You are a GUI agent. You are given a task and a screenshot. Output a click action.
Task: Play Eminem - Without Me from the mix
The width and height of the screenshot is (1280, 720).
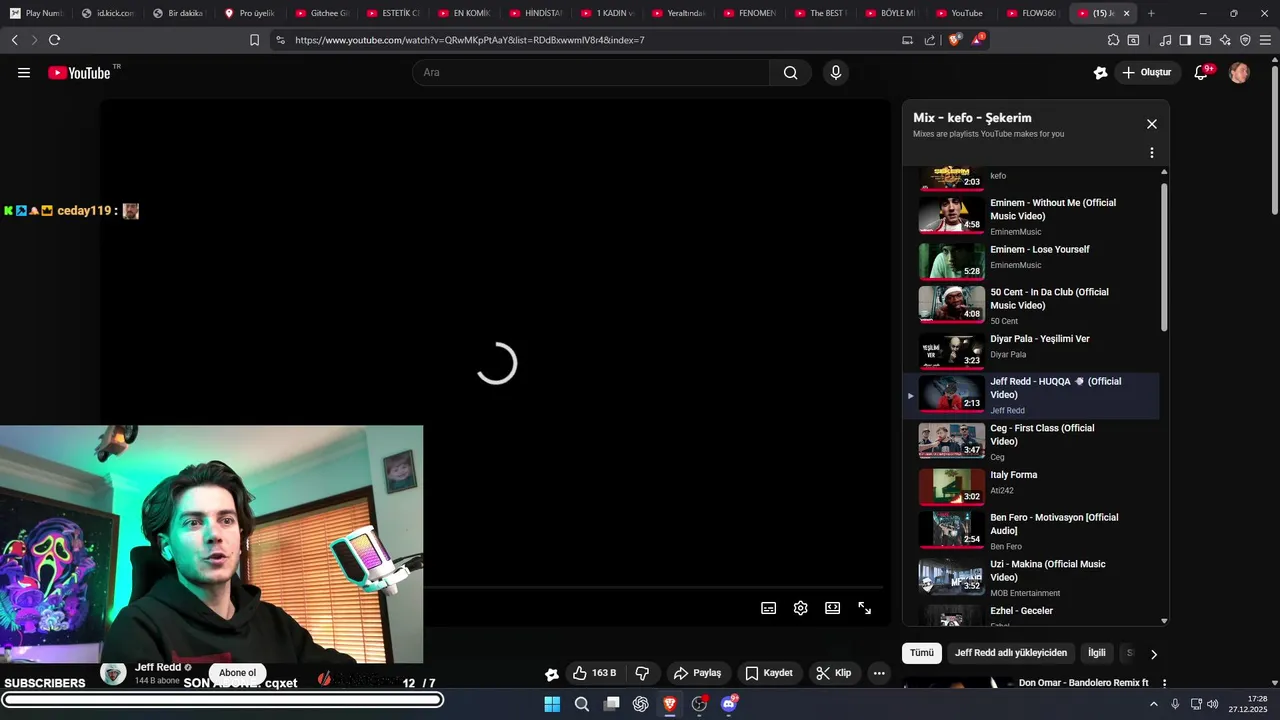1030,216
